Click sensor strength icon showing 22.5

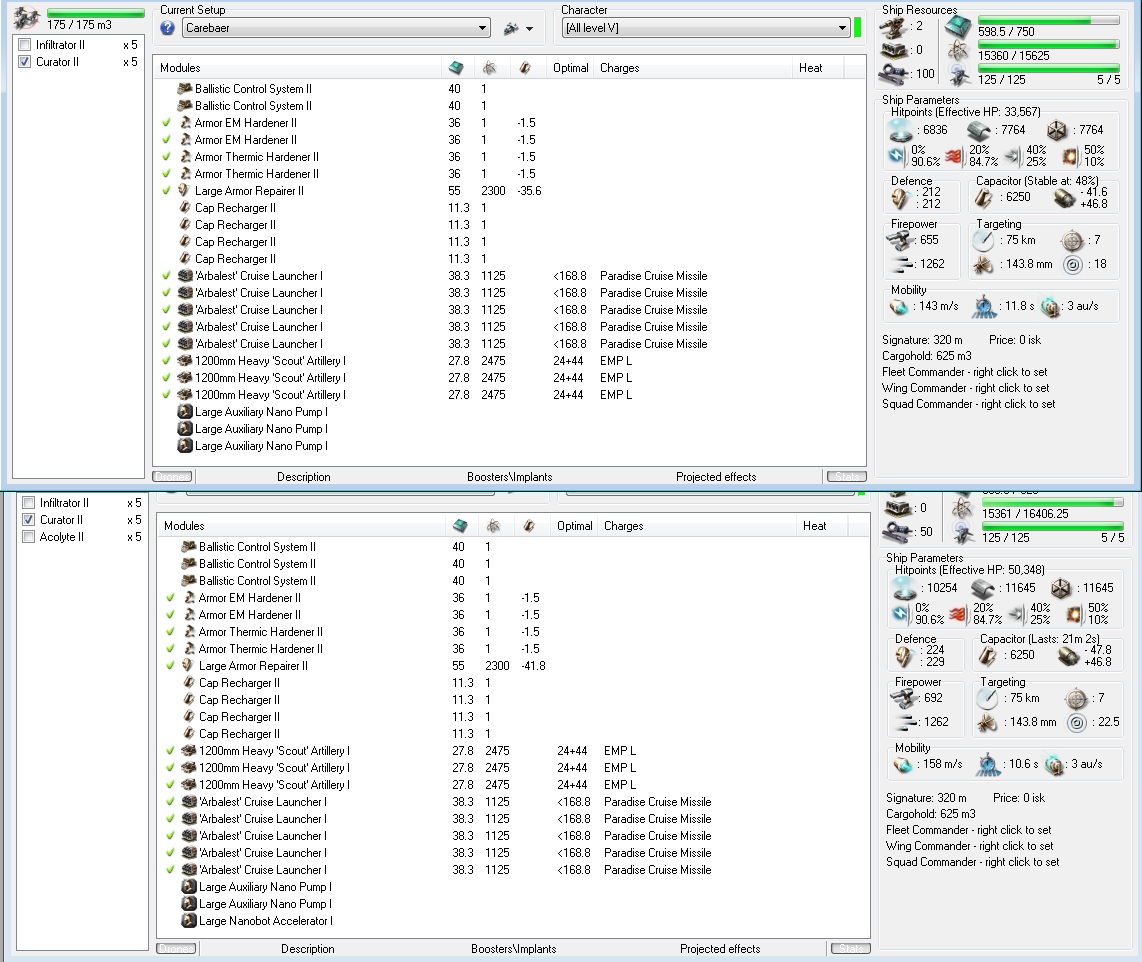pyautogui.click(x=1076, y=722)
